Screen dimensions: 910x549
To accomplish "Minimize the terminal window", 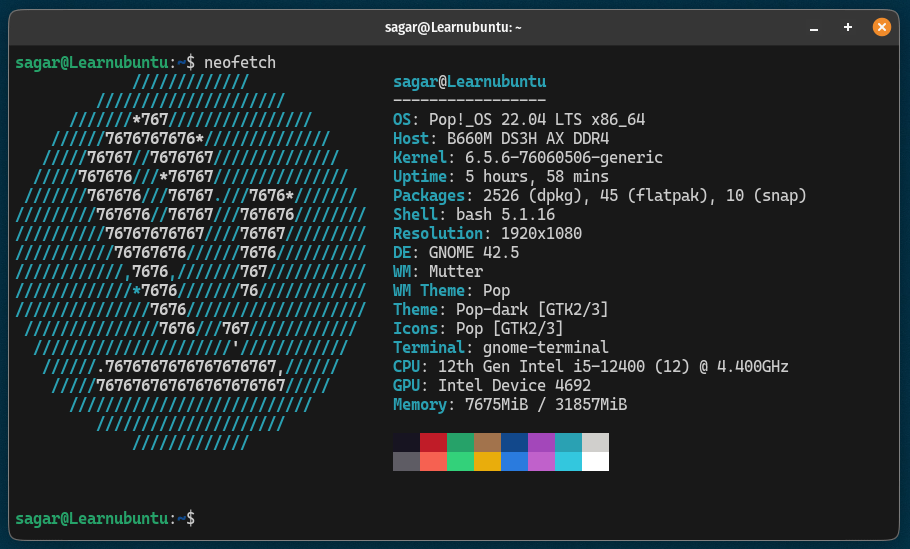I will tap(814, 27).
